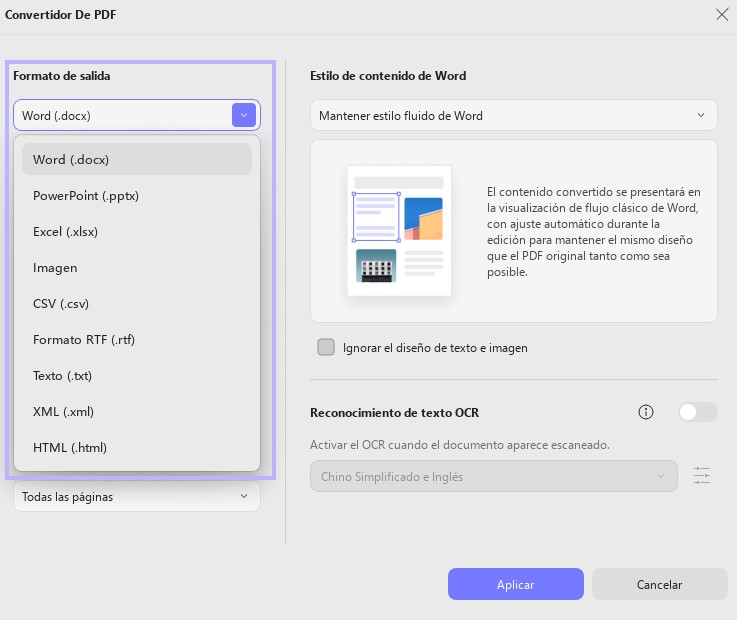737x620 pixels.
Task: Select XML (.xml) from the list
Action: pyautogui.click(x=137, y=412)
